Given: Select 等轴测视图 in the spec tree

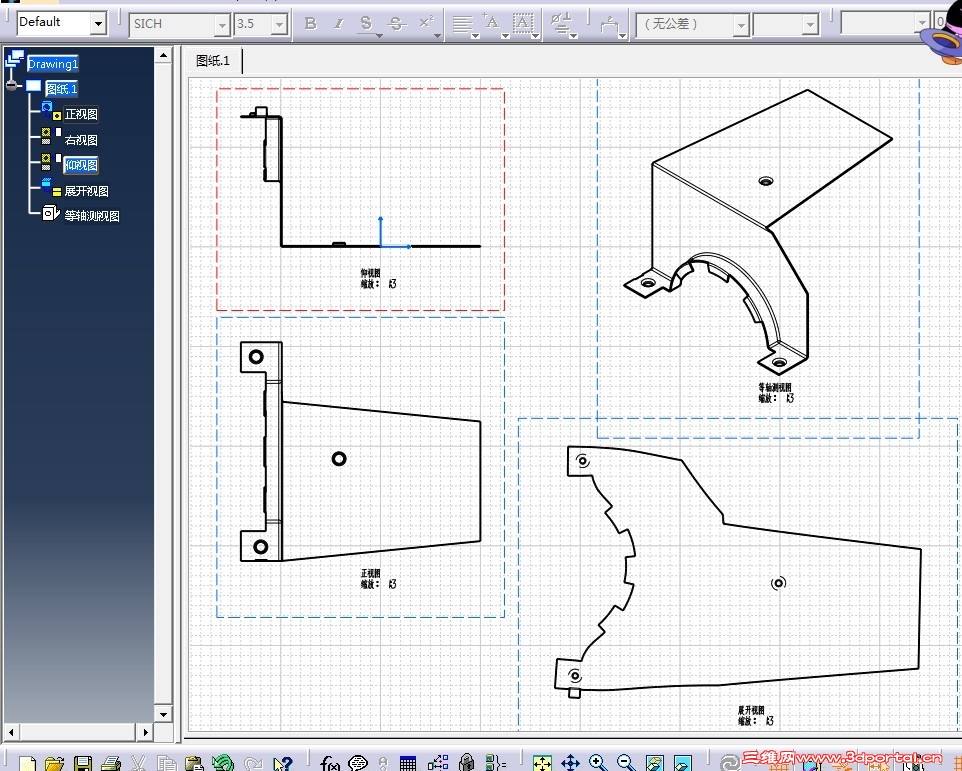Looking at the screenshot, I should [x=92, y=216].
